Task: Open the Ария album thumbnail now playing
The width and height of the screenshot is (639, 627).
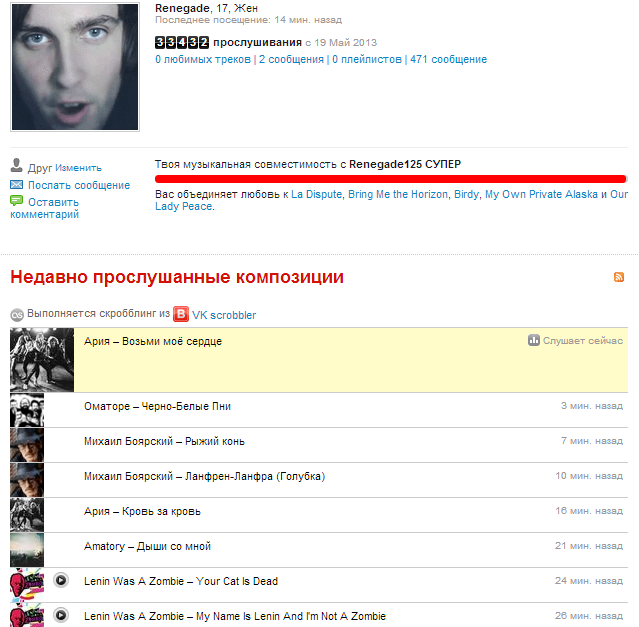Action: [x=42, y=360]
